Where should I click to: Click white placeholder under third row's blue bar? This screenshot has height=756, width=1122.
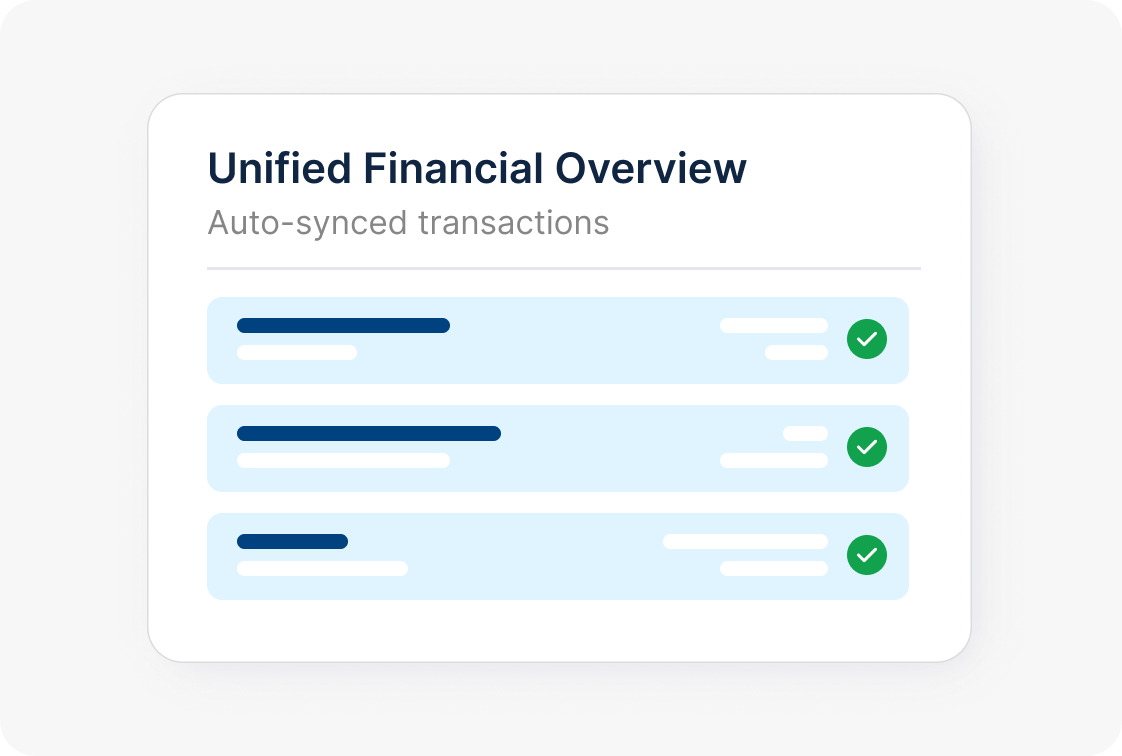tap(322, 568)
